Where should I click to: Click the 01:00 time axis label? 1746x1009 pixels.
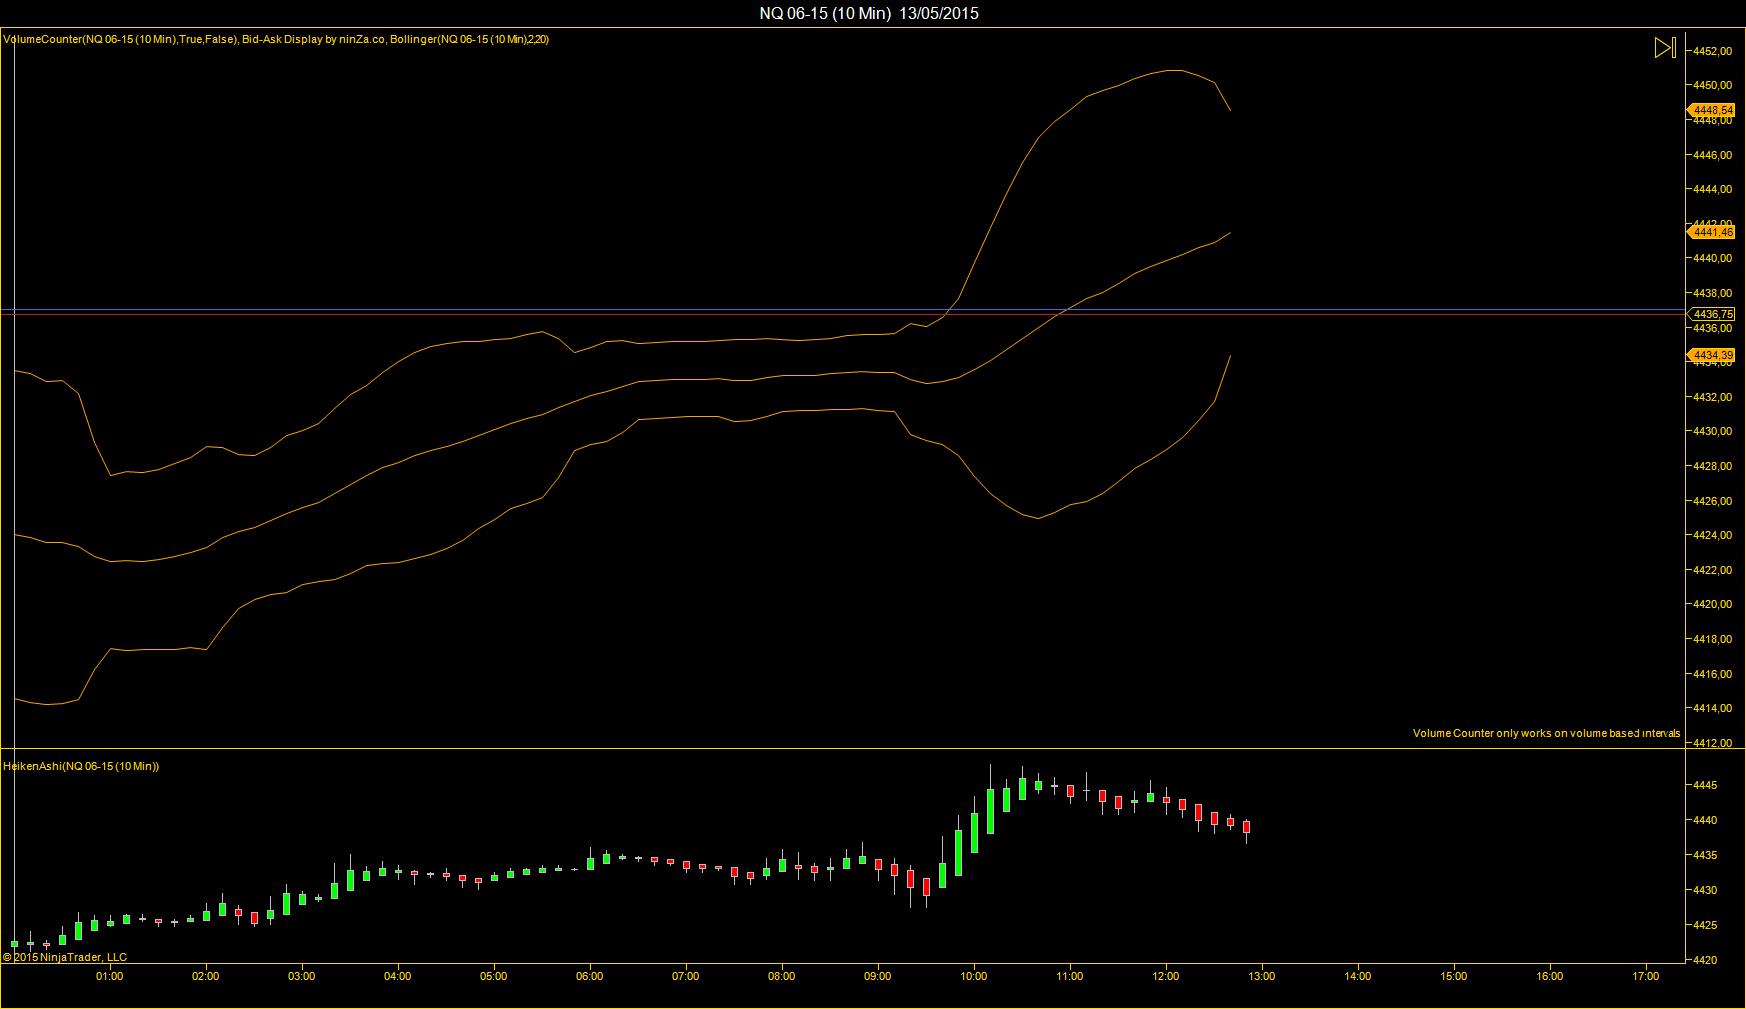[110, 977]
